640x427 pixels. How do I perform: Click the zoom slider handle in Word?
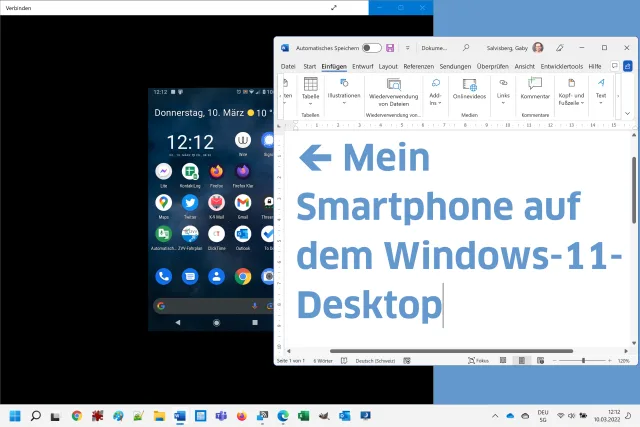click(584, 360)
